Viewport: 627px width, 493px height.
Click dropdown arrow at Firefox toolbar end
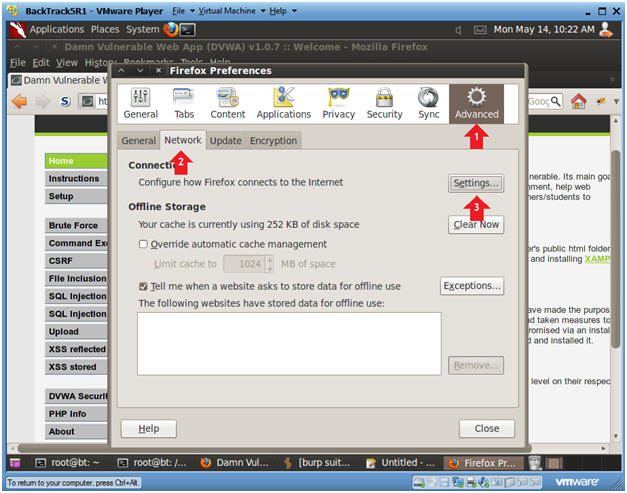point(617,101)
